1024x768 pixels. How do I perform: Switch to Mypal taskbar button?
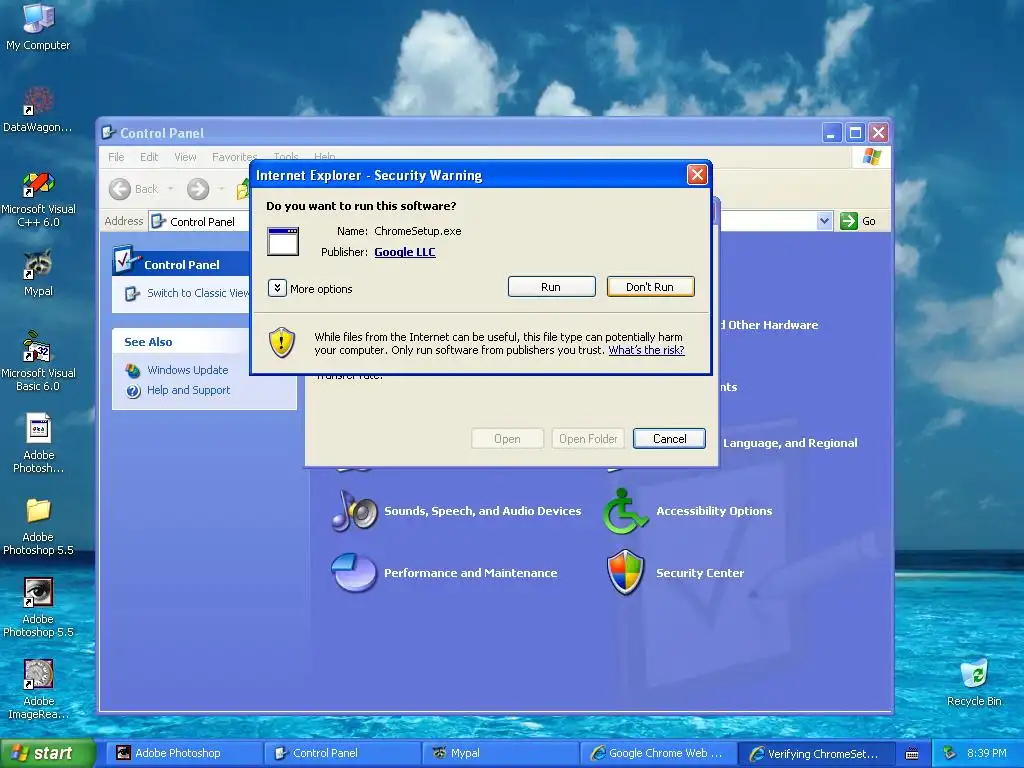click(501, 753)
